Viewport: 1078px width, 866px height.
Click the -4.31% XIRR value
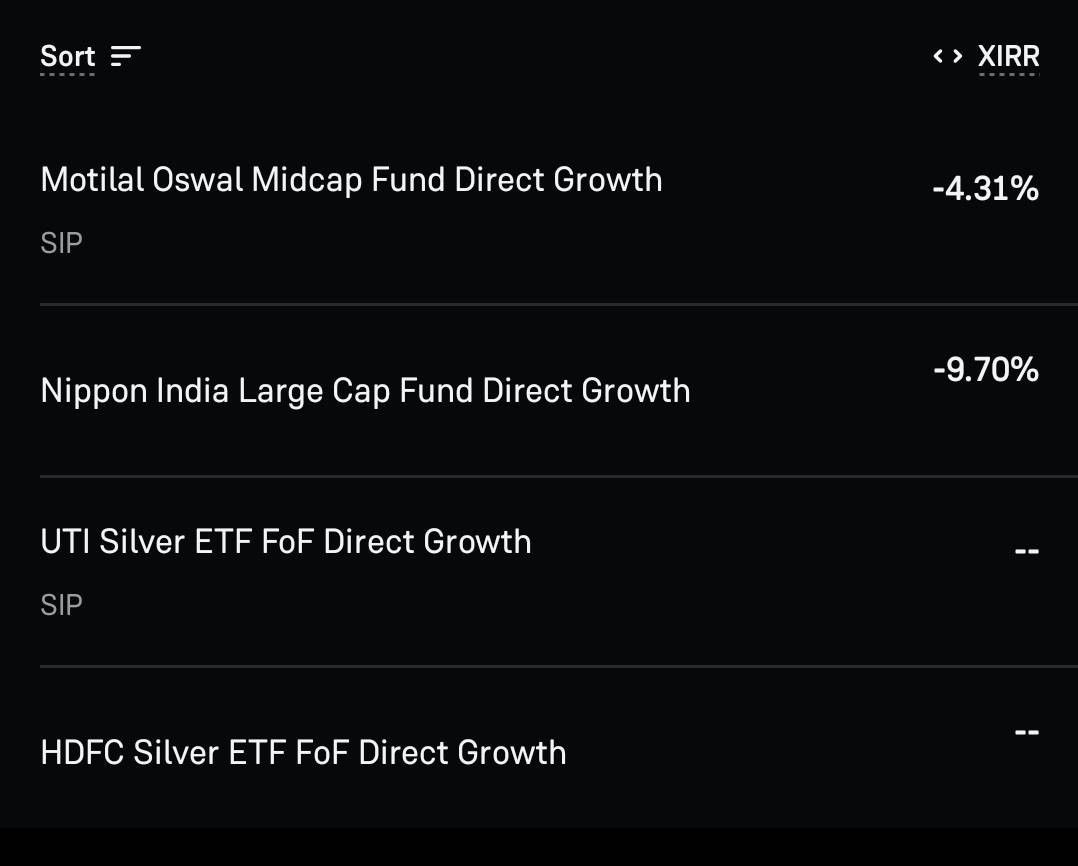[985, 188]
